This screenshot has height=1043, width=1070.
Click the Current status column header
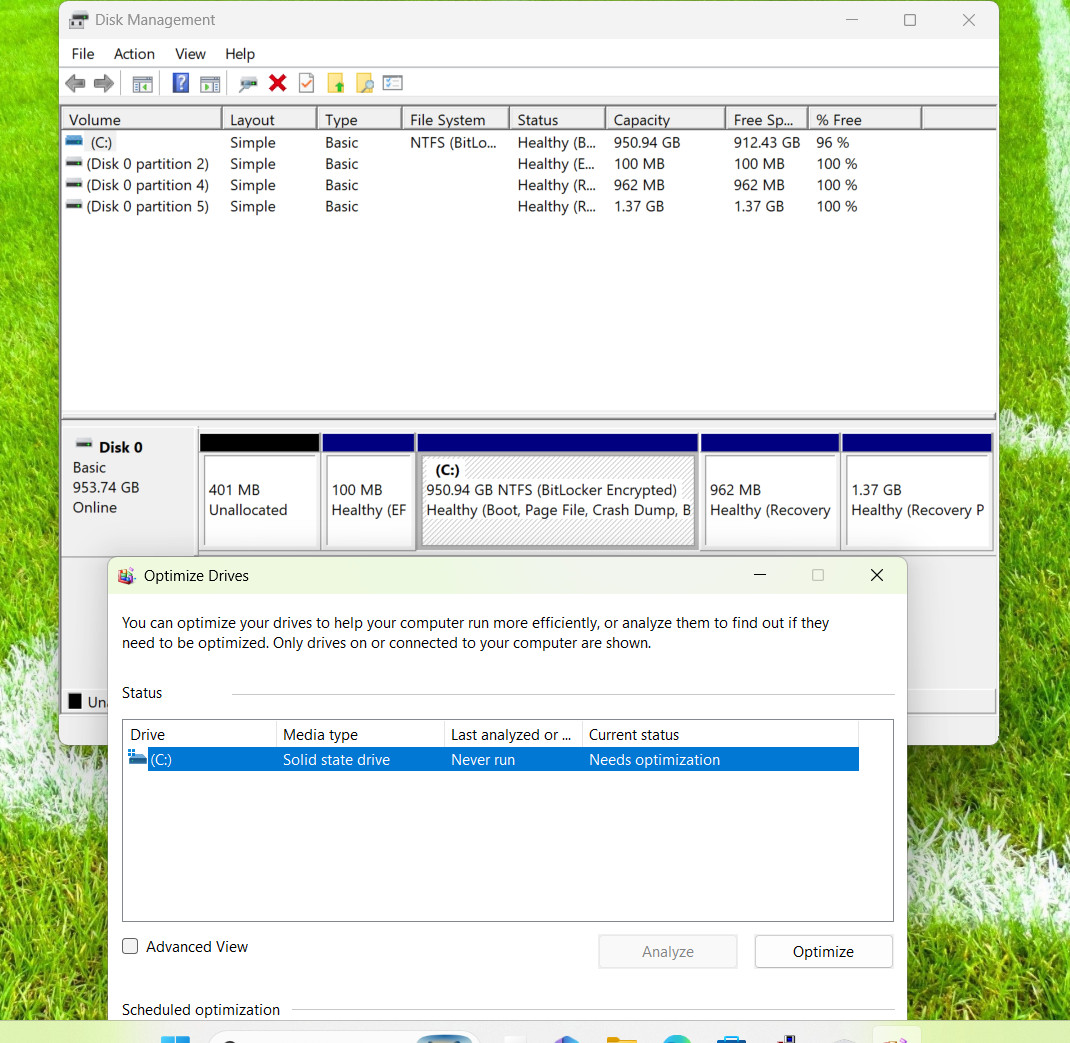click(720, 734)
